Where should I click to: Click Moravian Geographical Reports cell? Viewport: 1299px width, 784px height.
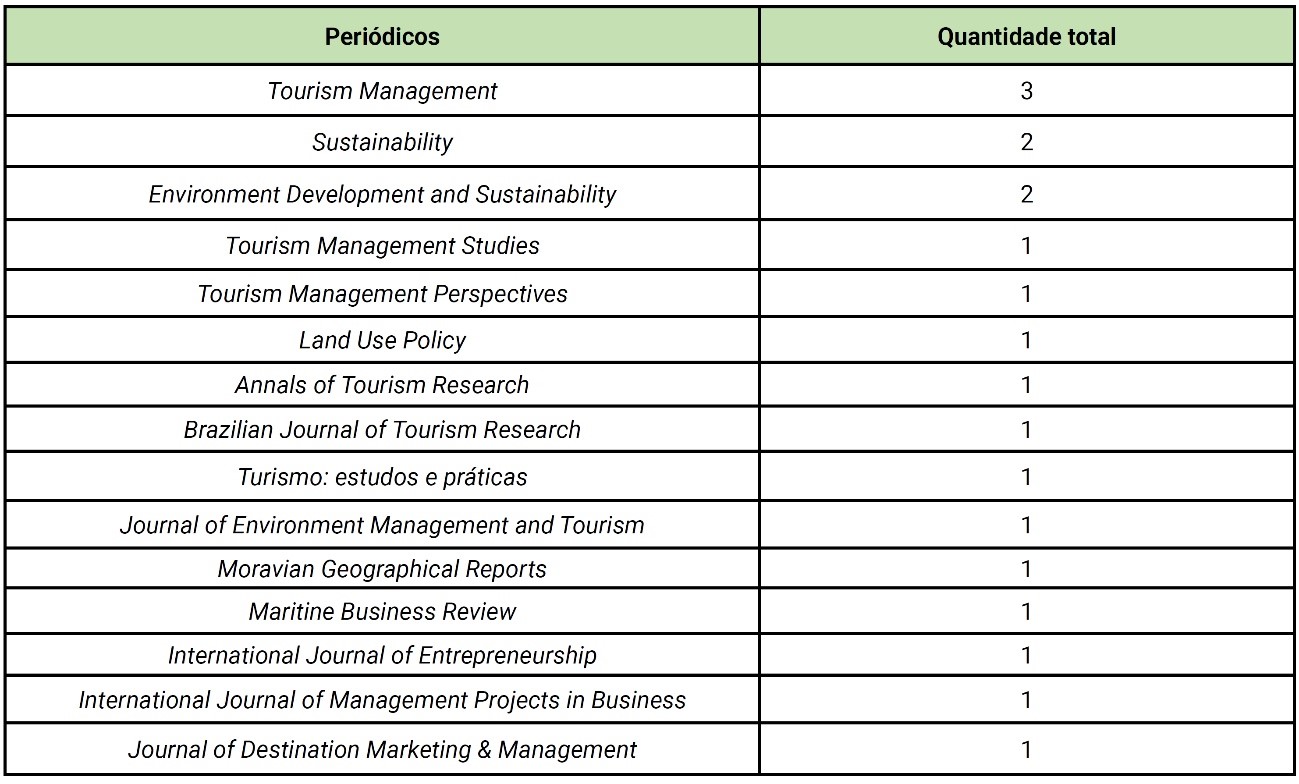point(382,570)
